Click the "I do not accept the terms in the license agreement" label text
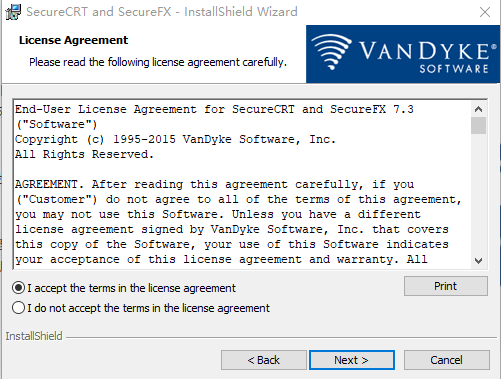The image size is (501, 379). [x=148, y=308]
